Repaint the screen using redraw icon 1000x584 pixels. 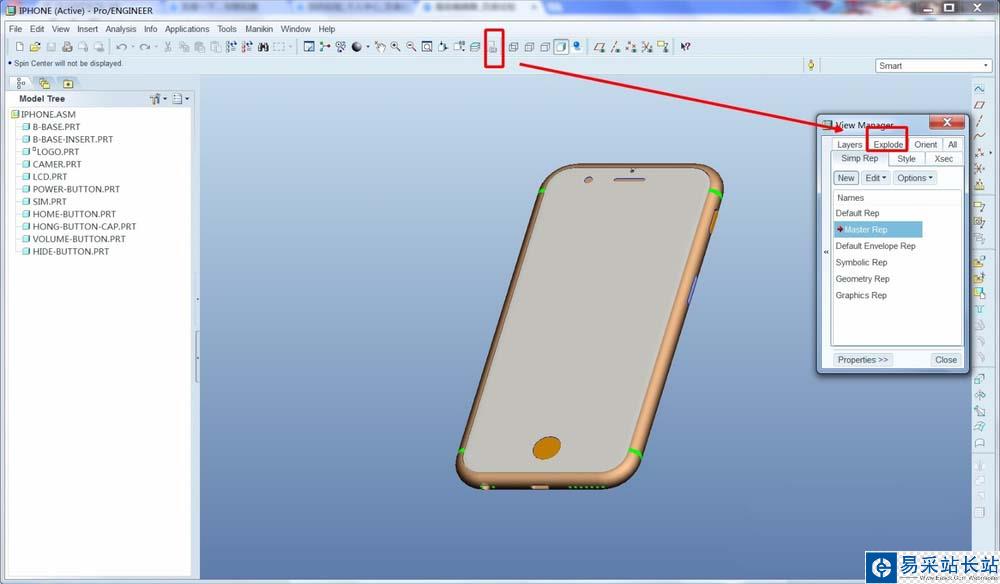(x=309, y=47)
